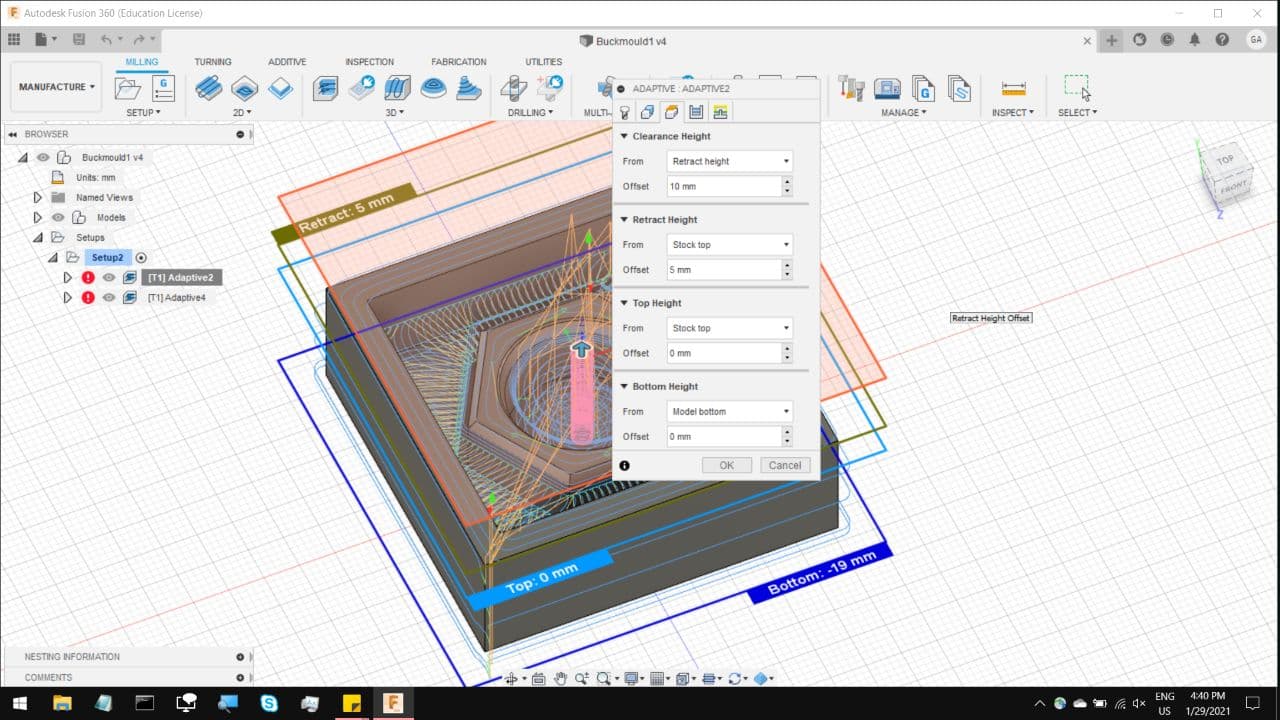The height and width of the screenshot is (720, 1280).
Task: Open the Help question mark
Action: pyautogui.click(x=1222, y=40)
